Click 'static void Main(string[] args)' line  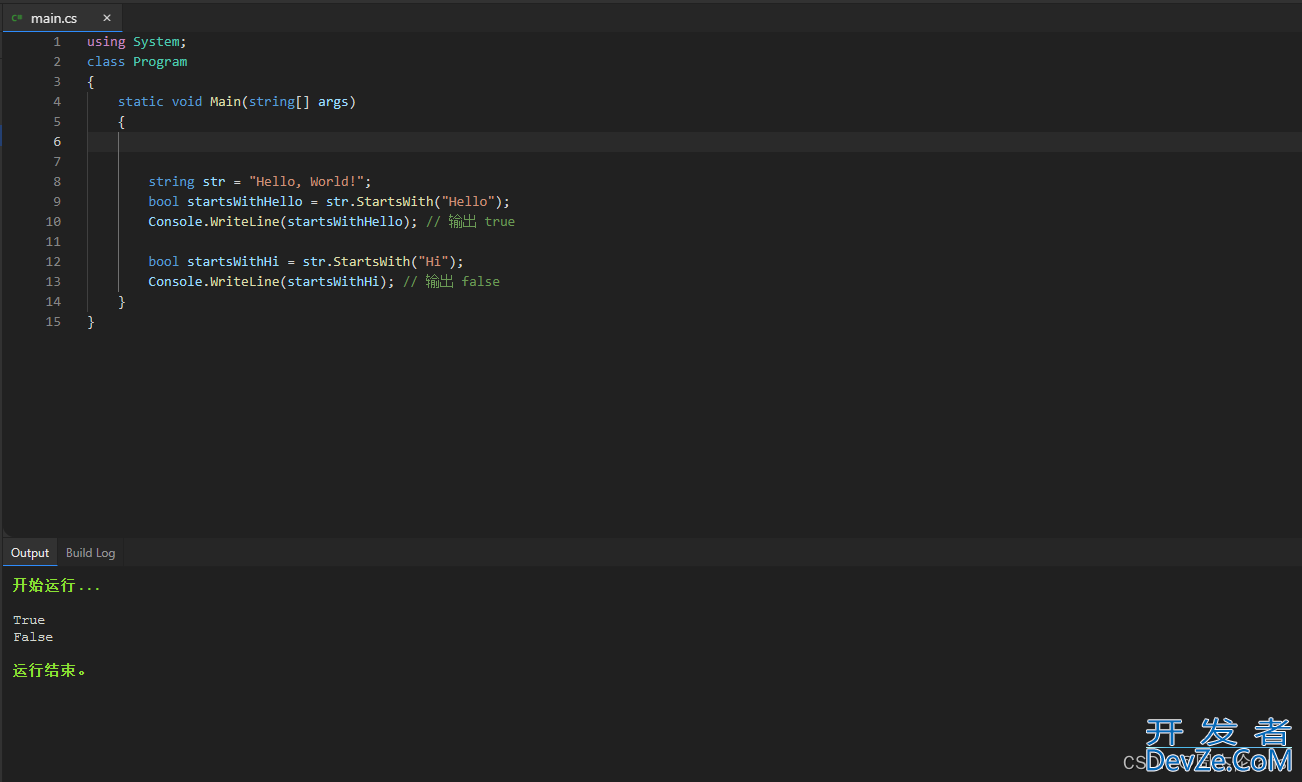pos(237,102)
